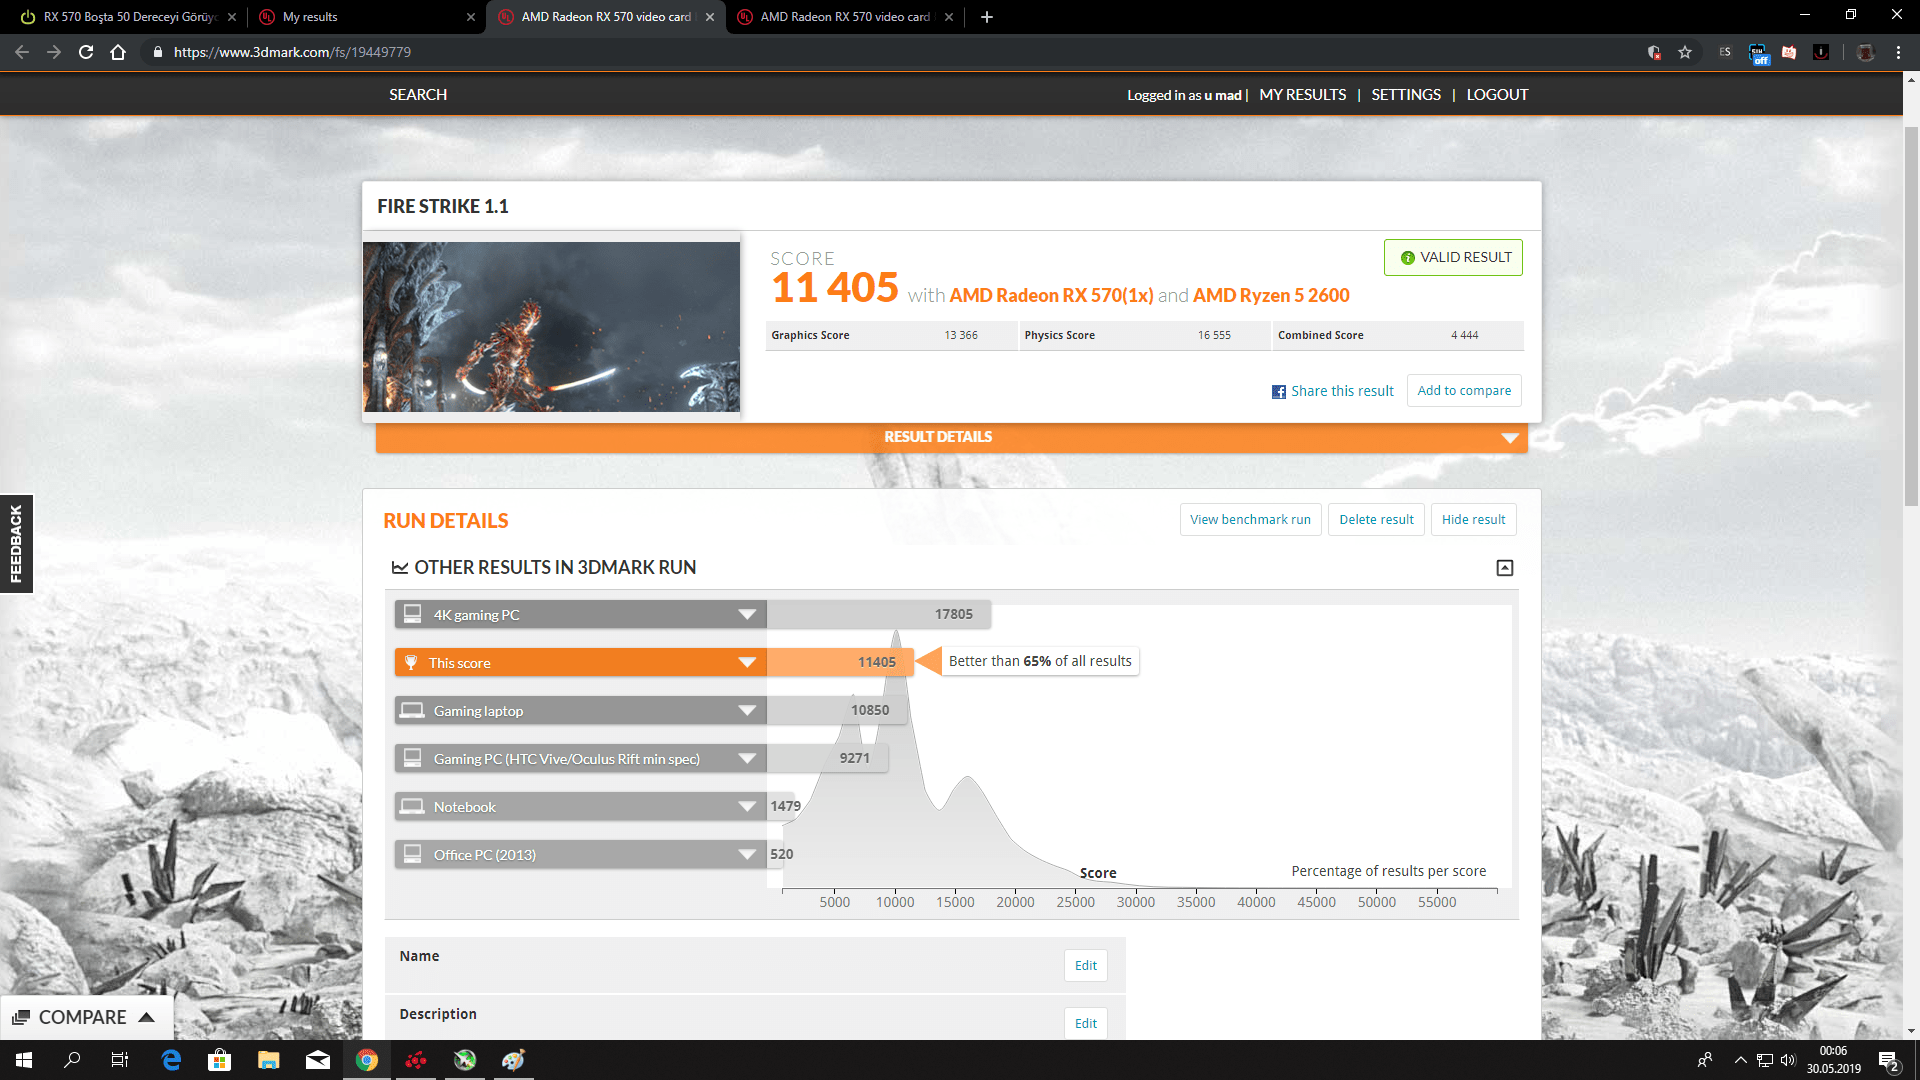Click the Add to compare button
Screen dimensions: 1920x1080
point(1463,391)
